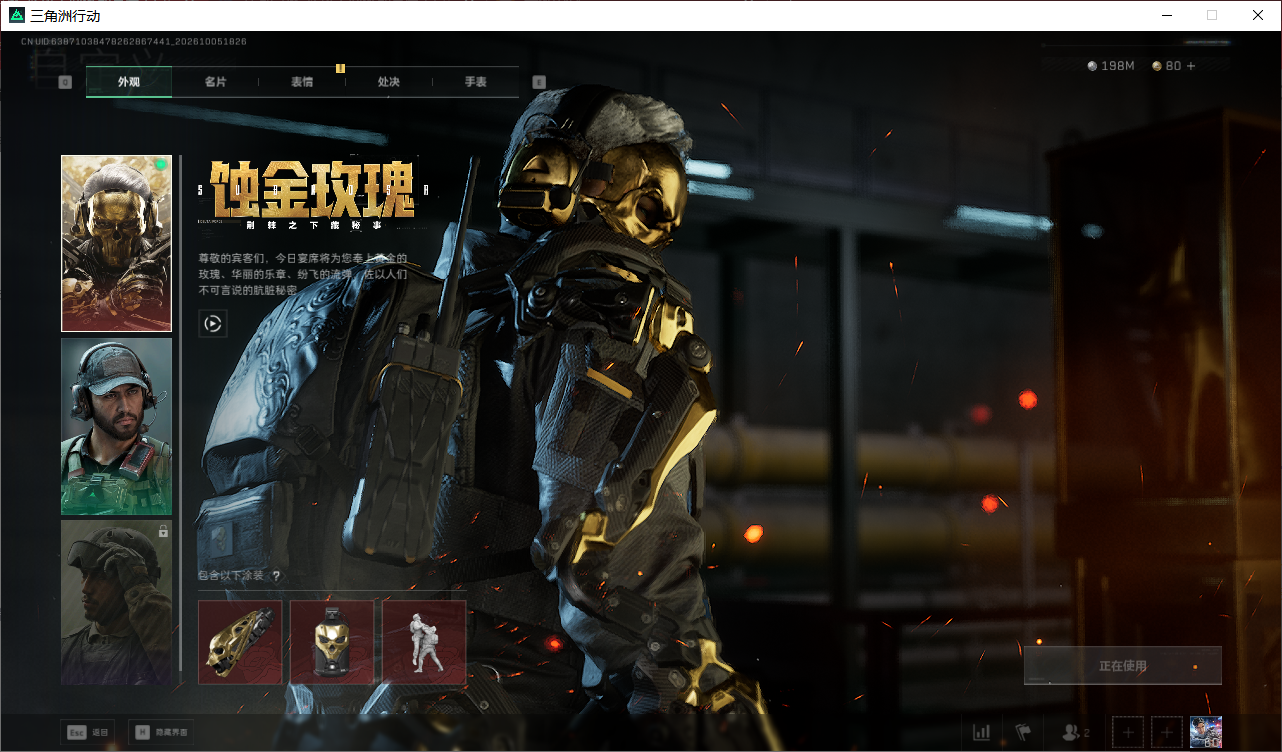The width and height of the screenshot is (1282, 752).
Task: Click the flags icon in bottom bar
Action: [x=1023, y=733]
